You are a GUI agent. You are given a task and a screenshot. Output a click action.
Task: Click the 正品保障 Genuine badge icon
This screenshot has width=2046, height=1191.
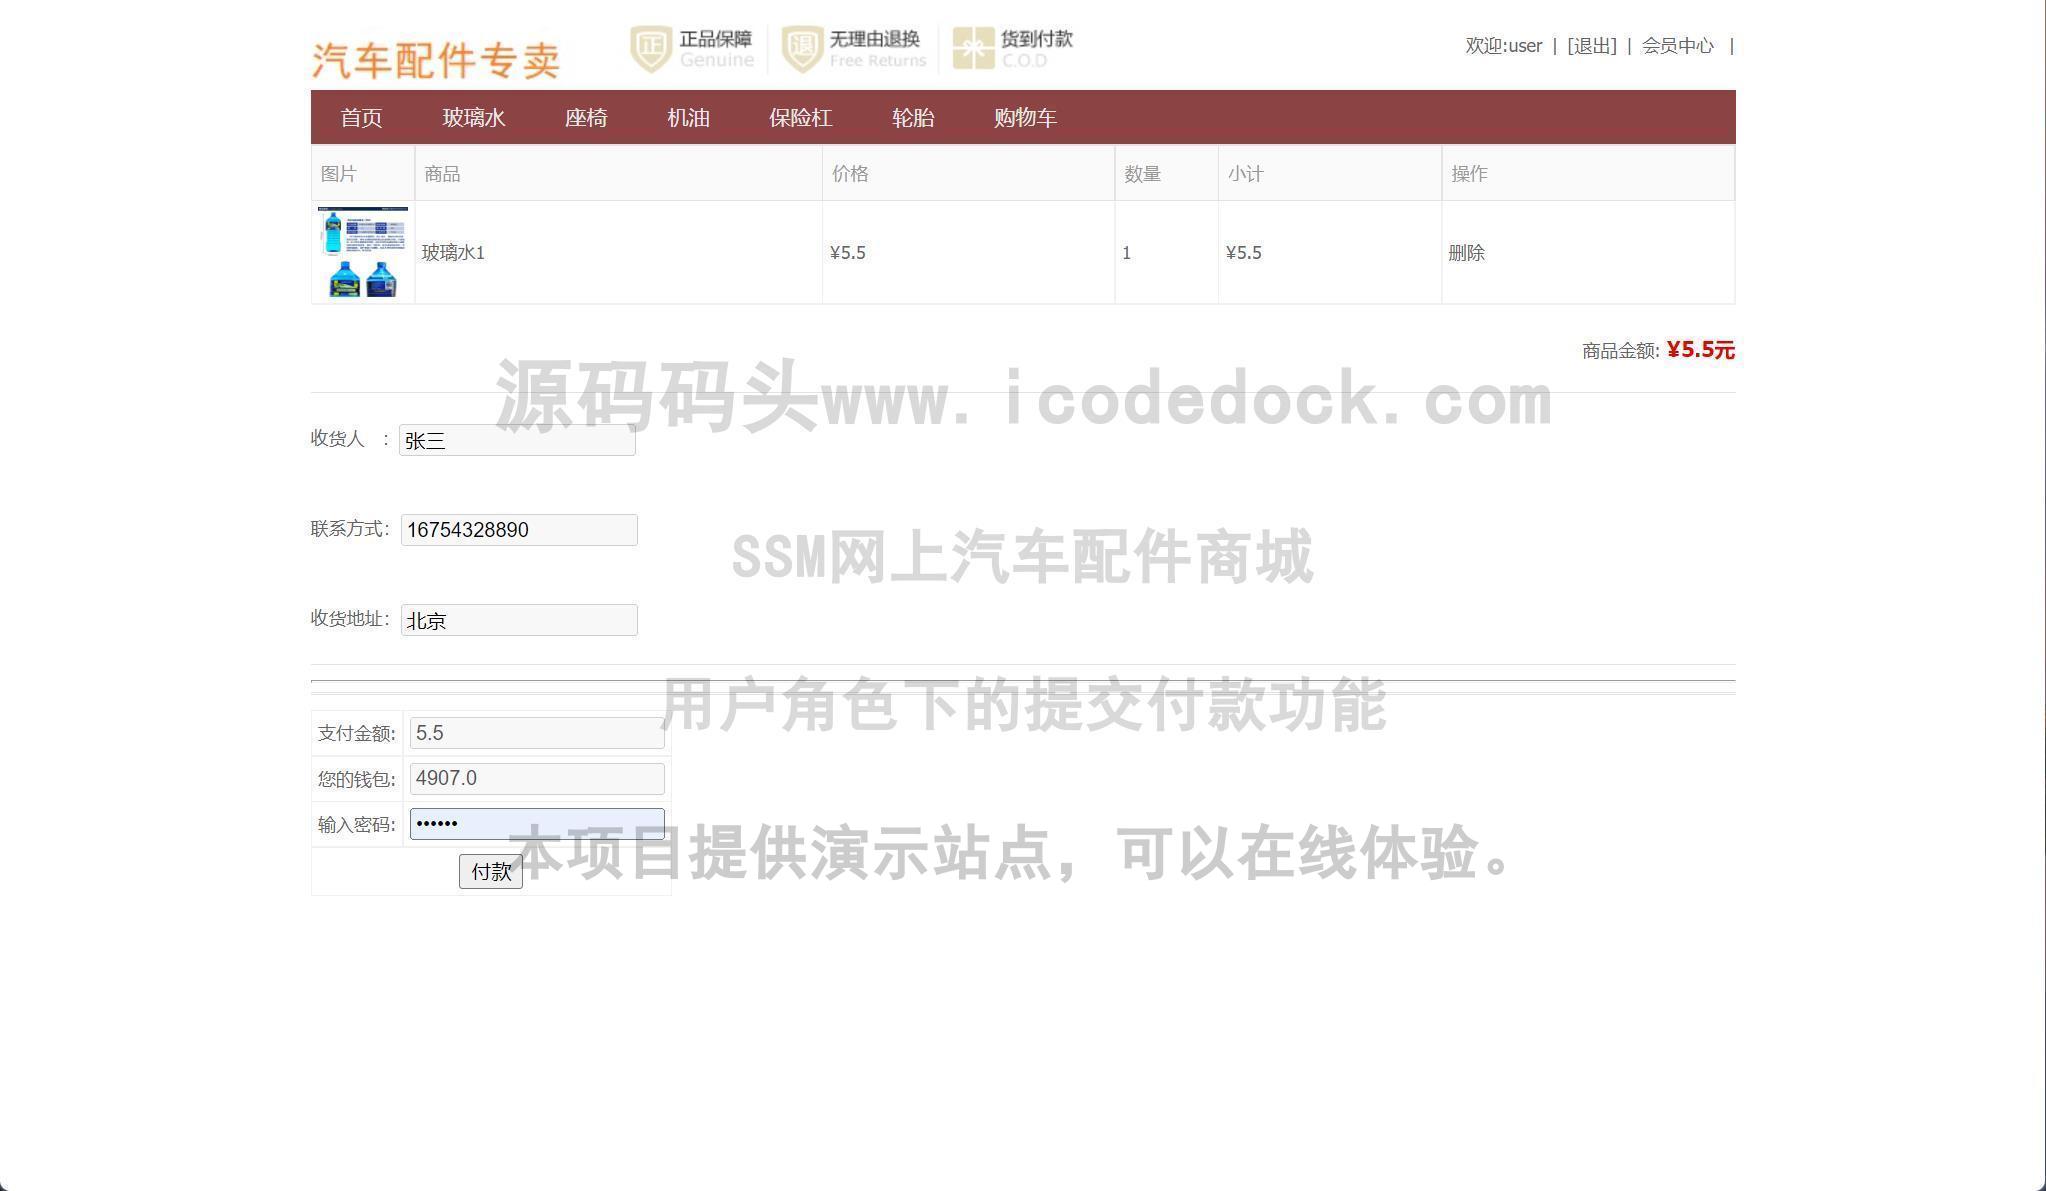click(x=651, y=48)
